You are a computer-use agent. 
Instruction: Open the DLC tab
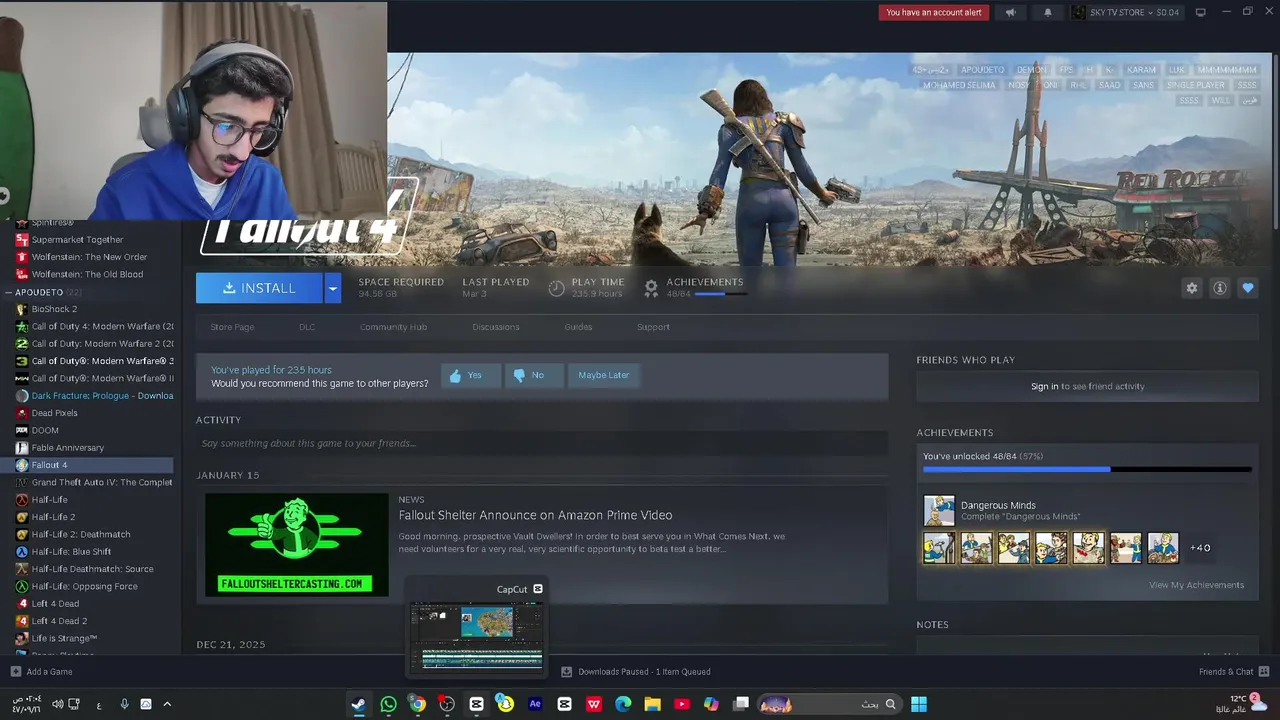[x=307, y=327]
